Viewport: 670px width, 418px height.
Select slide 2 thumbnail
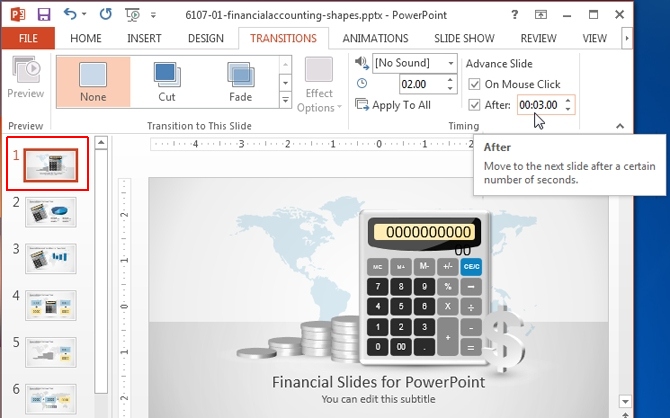pos(51,212)
